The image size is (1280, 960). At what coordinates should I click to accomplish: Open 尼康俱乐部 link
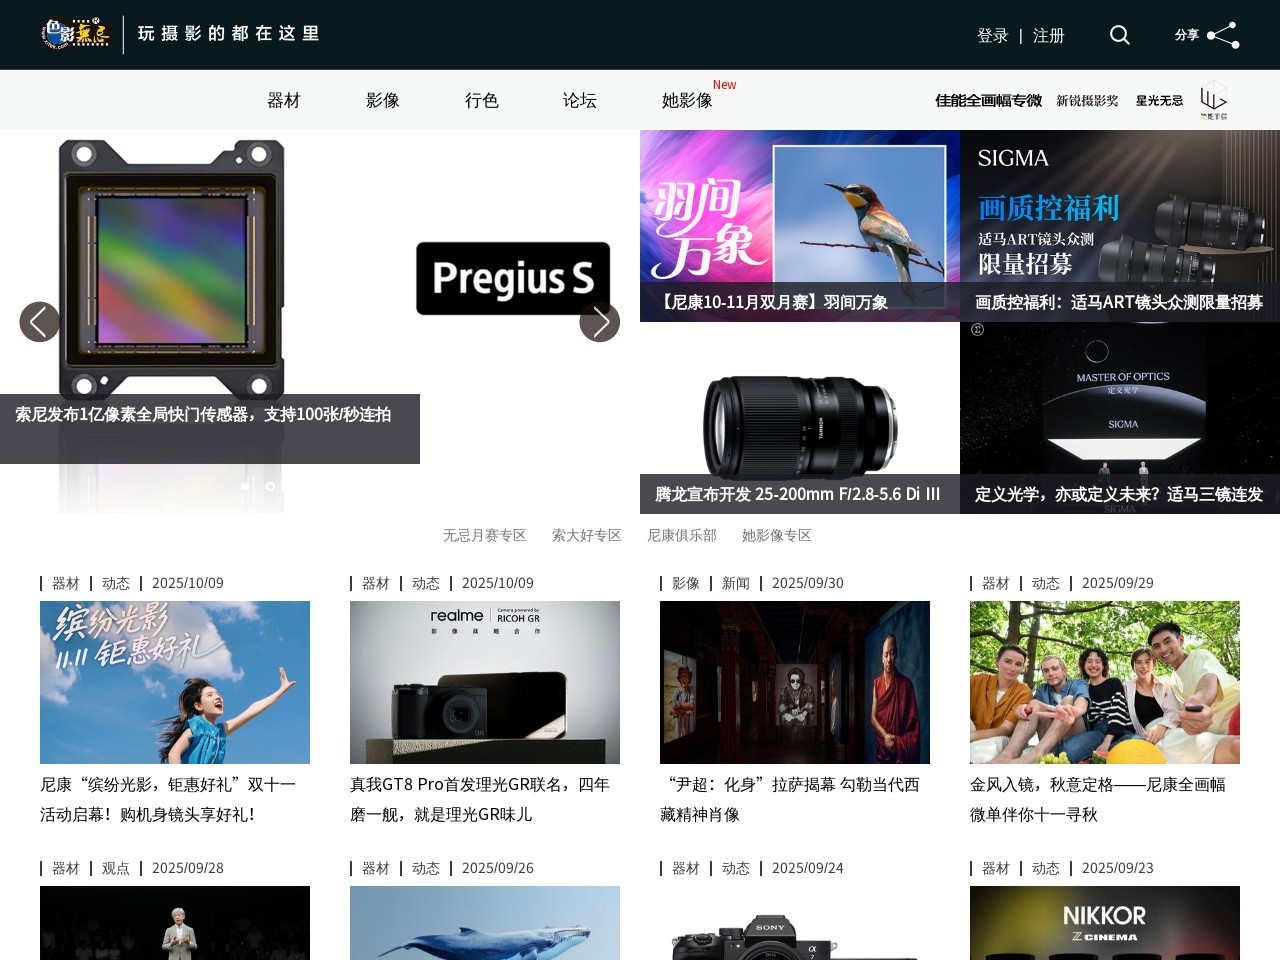pyautogui.click(x=682, y=535)
